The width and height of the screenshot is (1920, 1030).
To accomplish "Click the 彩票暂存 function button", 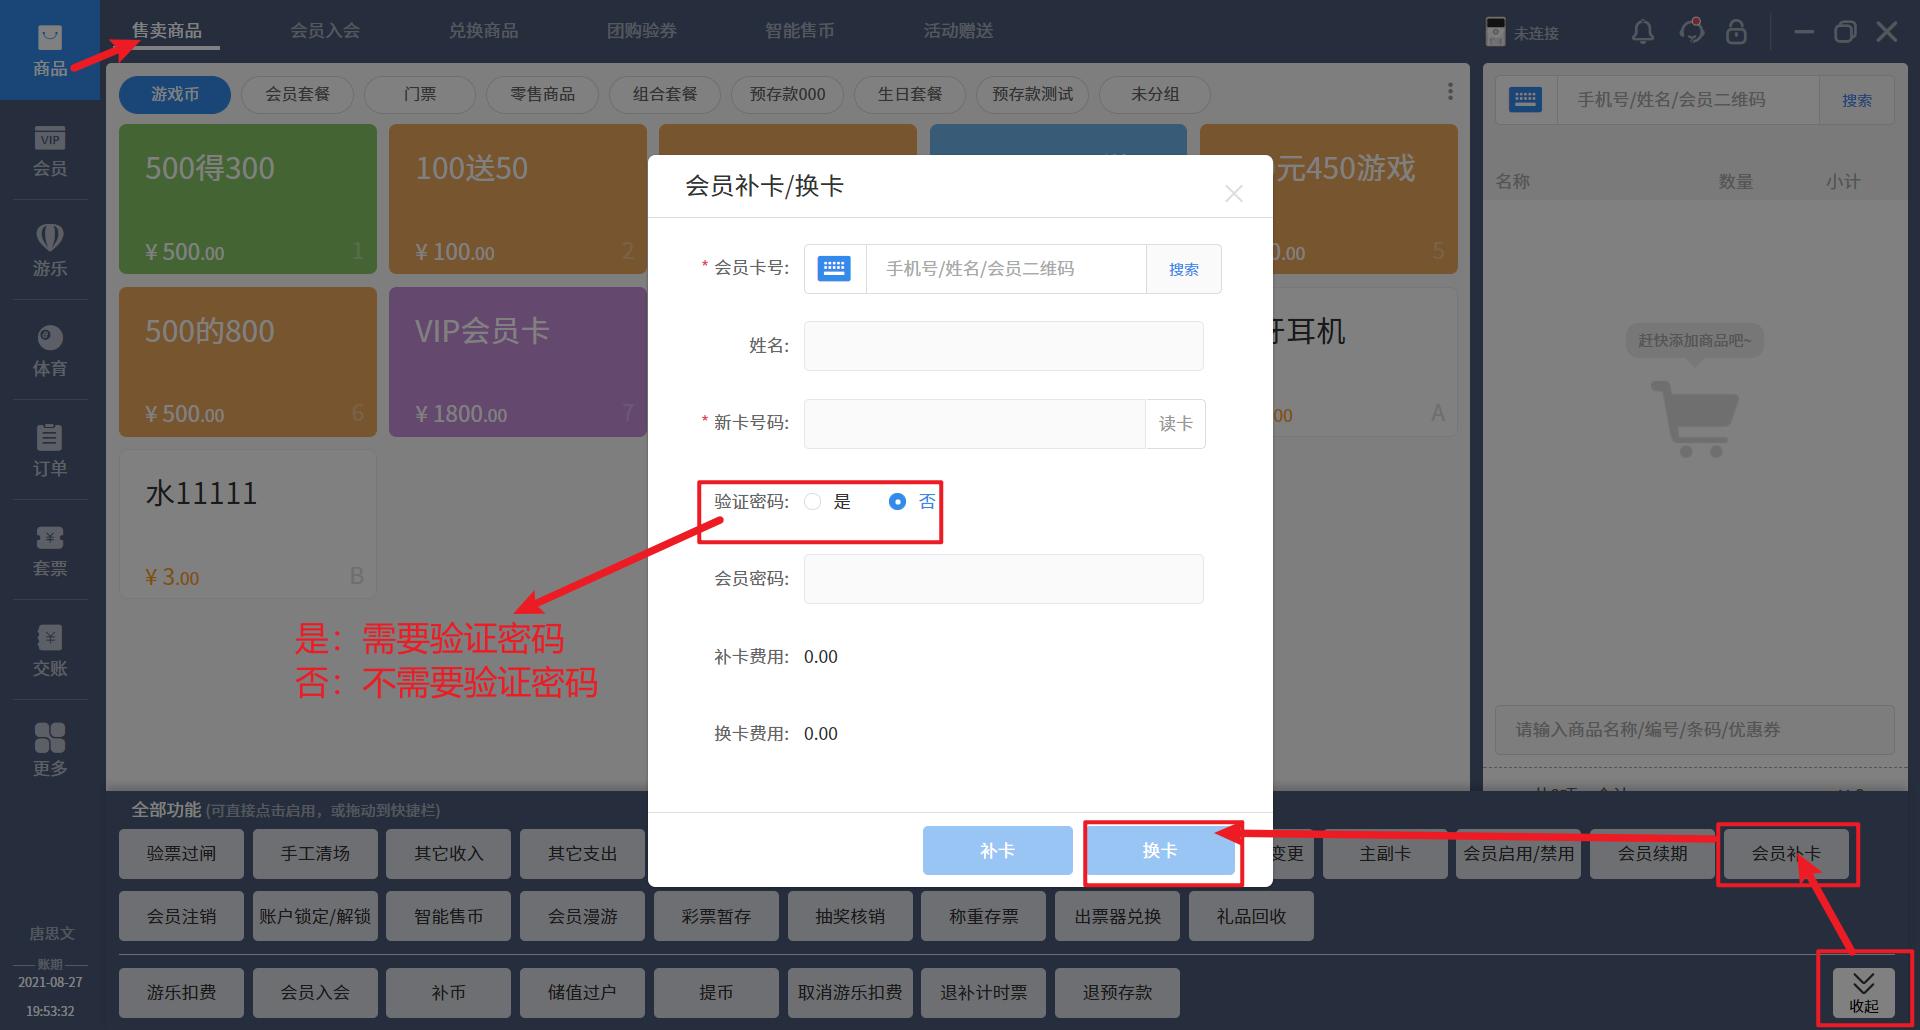I will (x=716, y=916).
